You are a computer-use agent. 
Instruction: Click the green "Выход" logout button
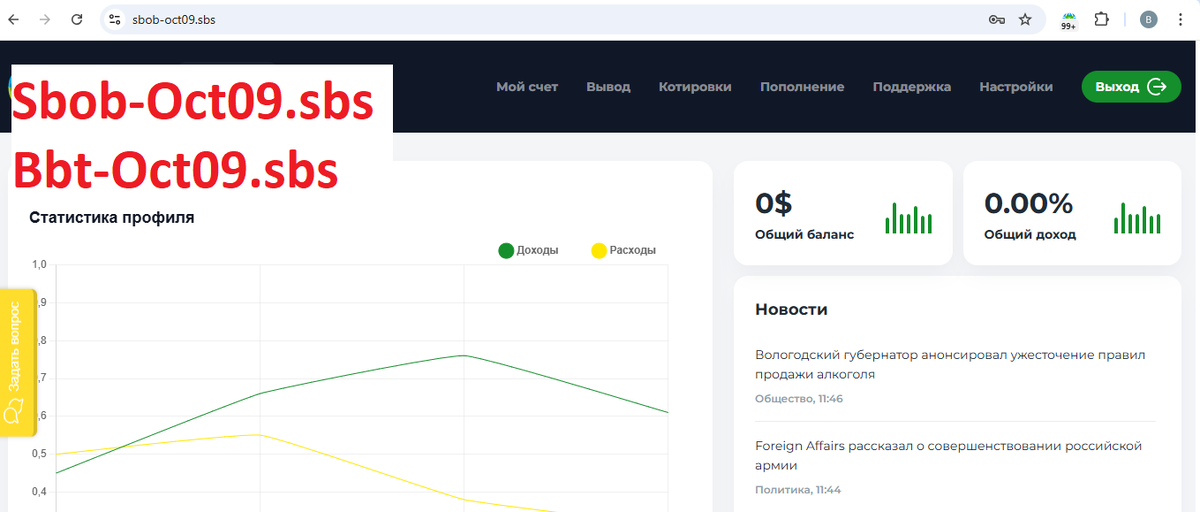[x=1131, y=87]
